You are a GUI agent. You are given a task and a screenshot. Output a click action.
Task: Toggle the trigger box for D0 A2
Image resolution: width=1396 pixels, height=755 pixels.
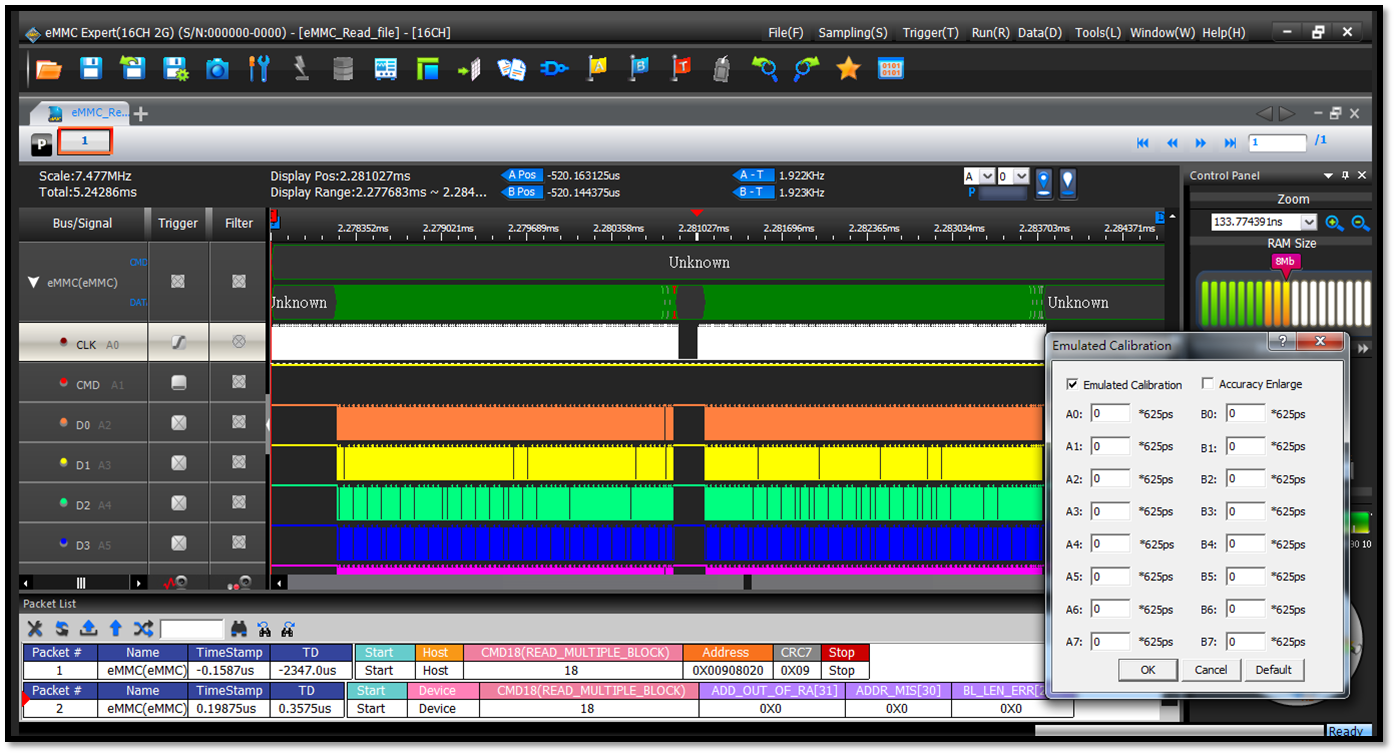coord(179,423)
